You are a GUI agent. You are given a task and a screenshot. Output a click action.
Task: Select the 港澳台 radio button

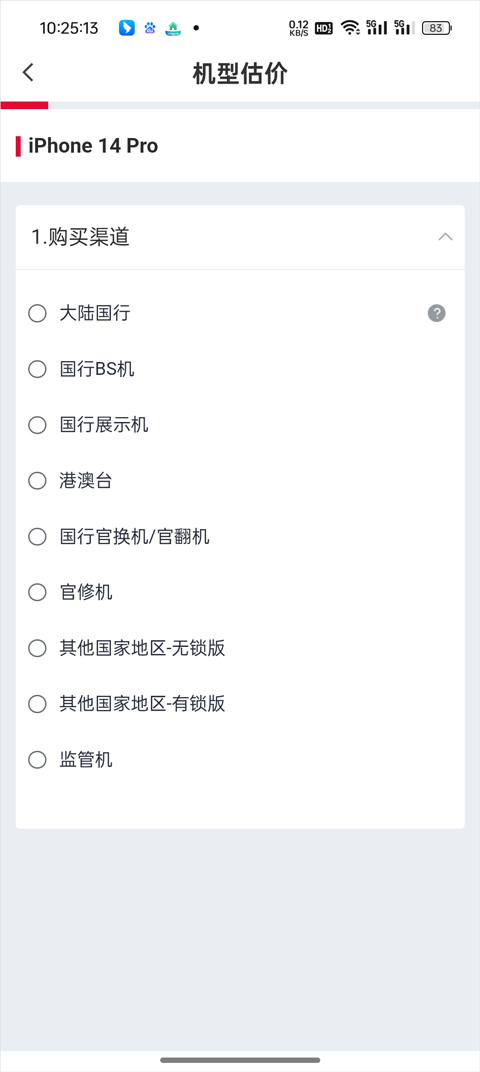tap(37, 481)
